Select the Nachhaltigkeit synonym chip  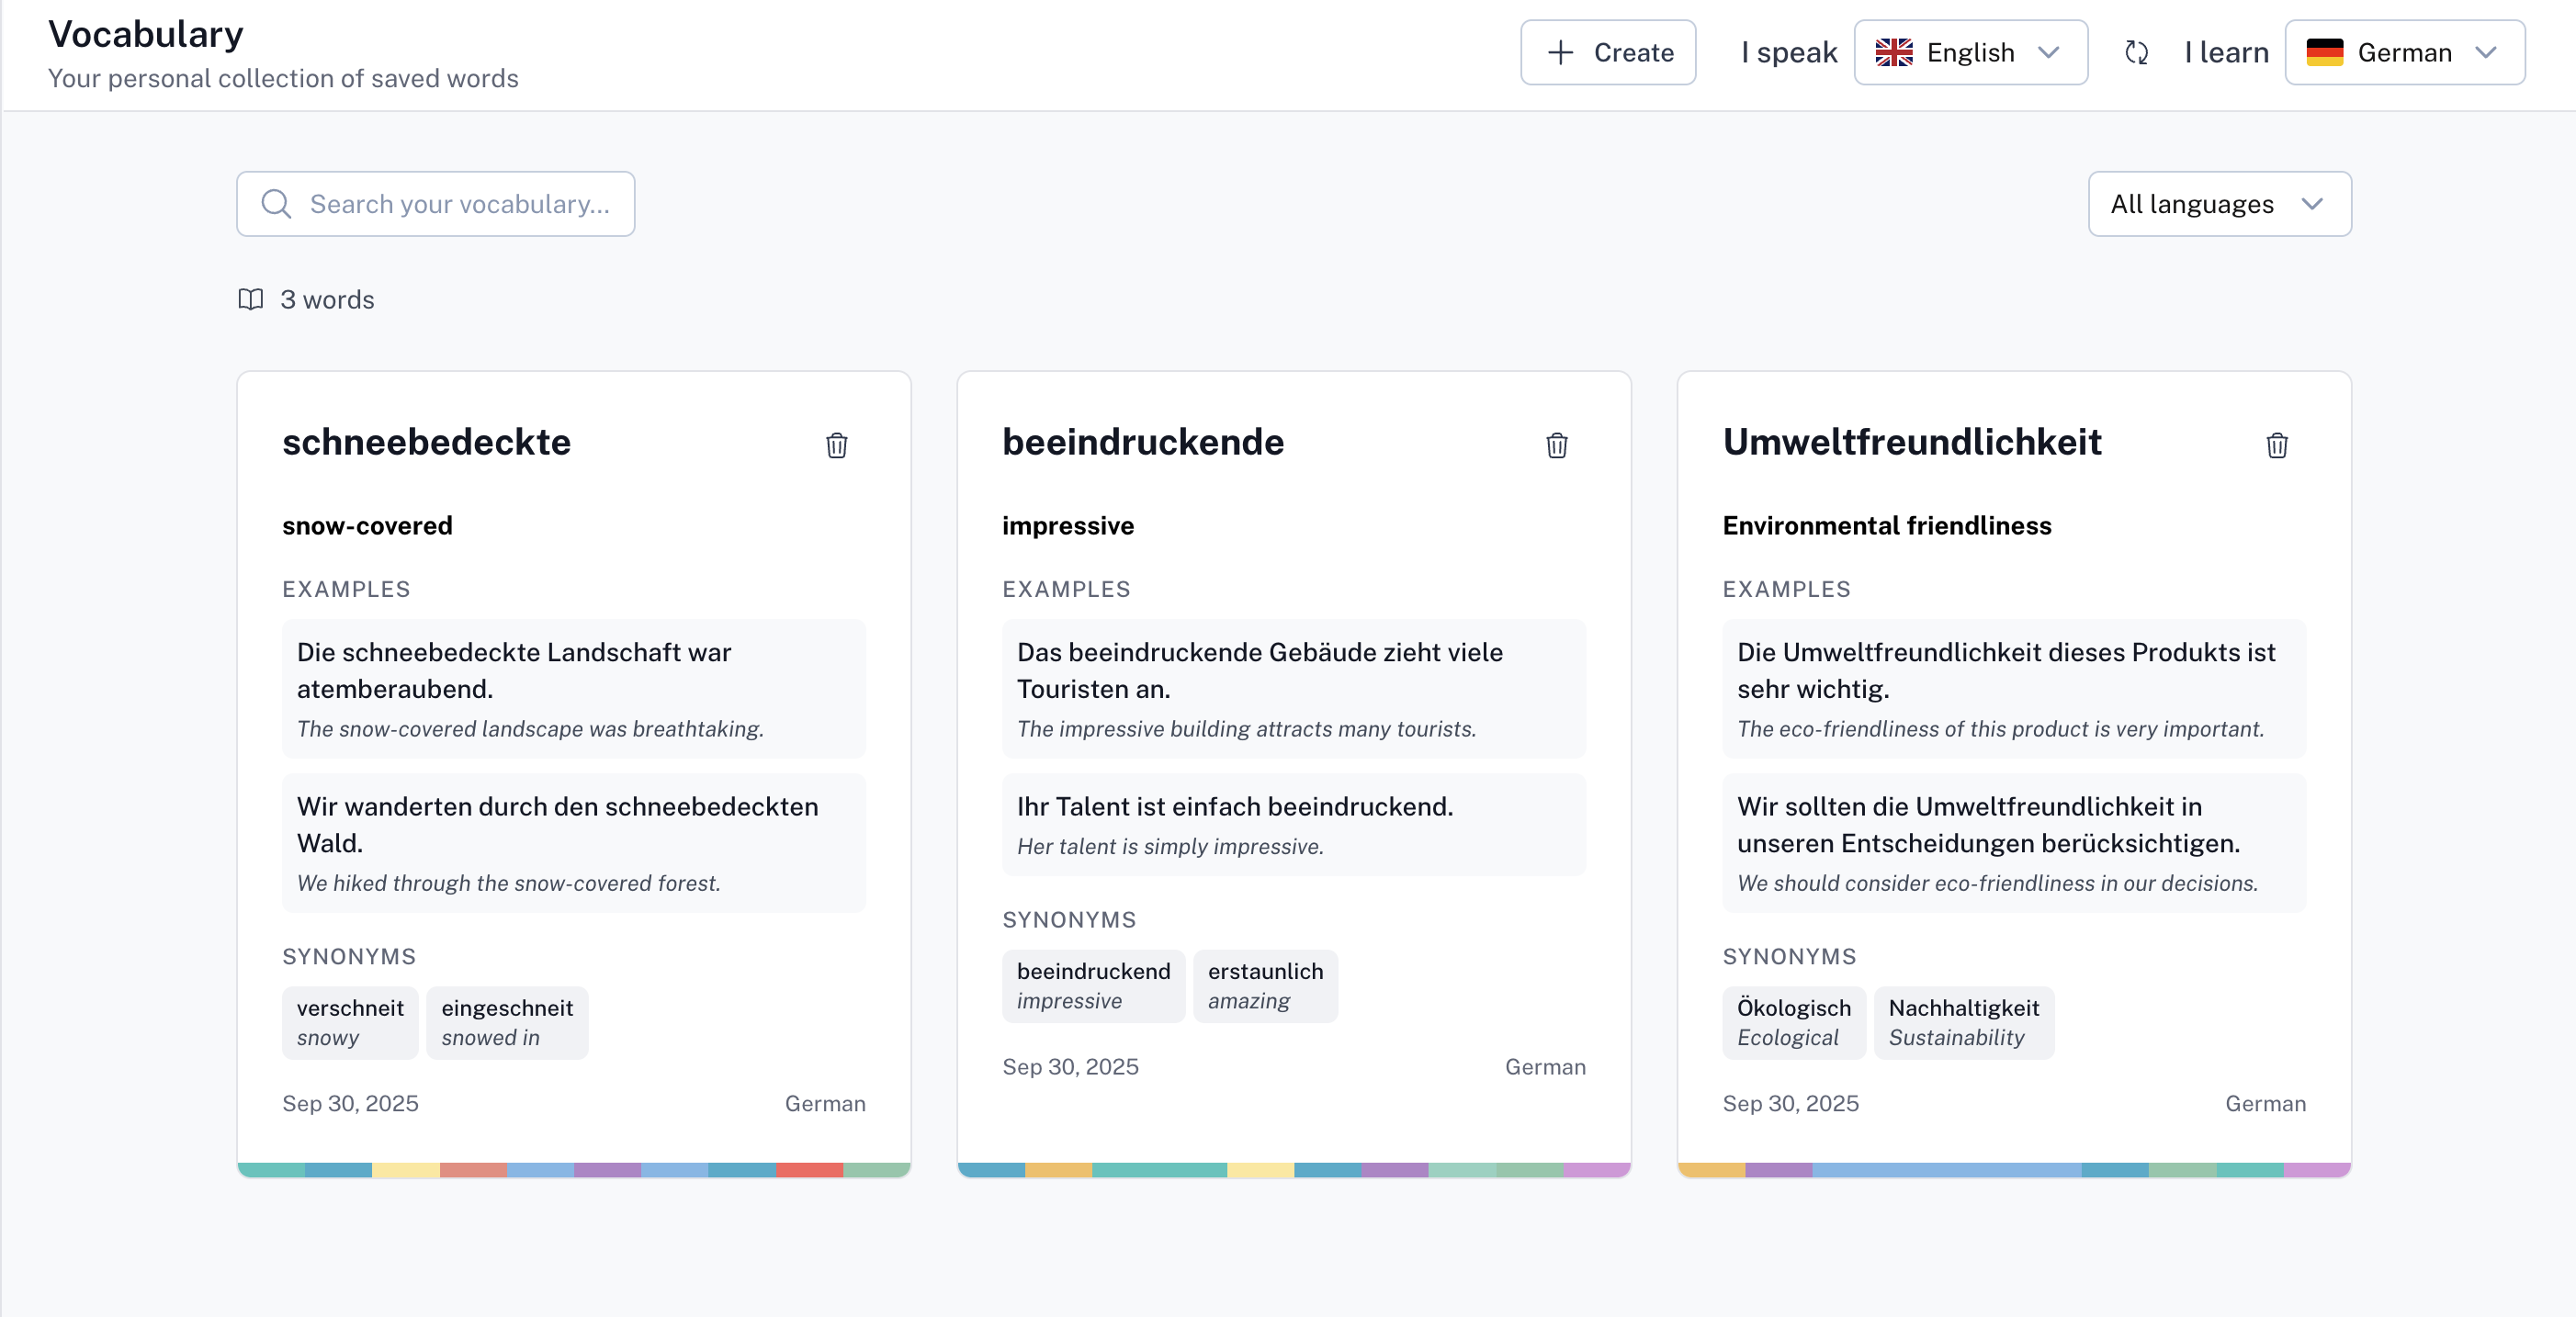tap(1962, 1021)
